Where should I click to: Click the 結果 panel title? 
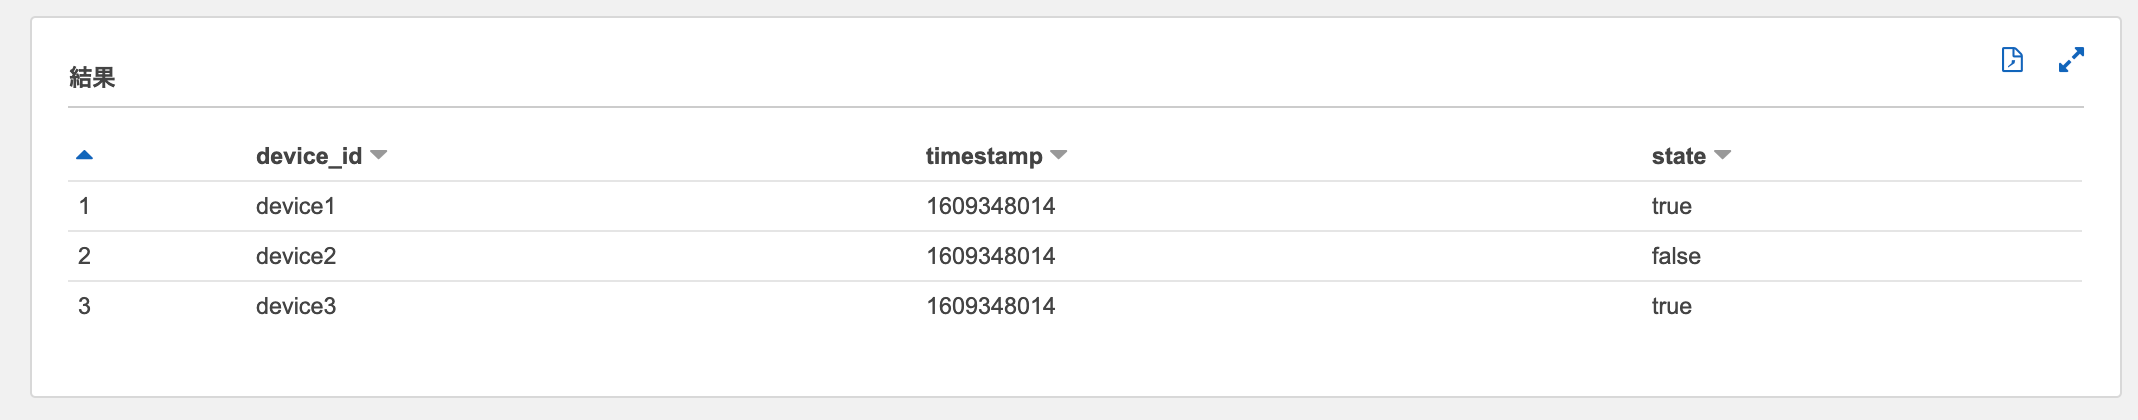[x=92, y=77]
